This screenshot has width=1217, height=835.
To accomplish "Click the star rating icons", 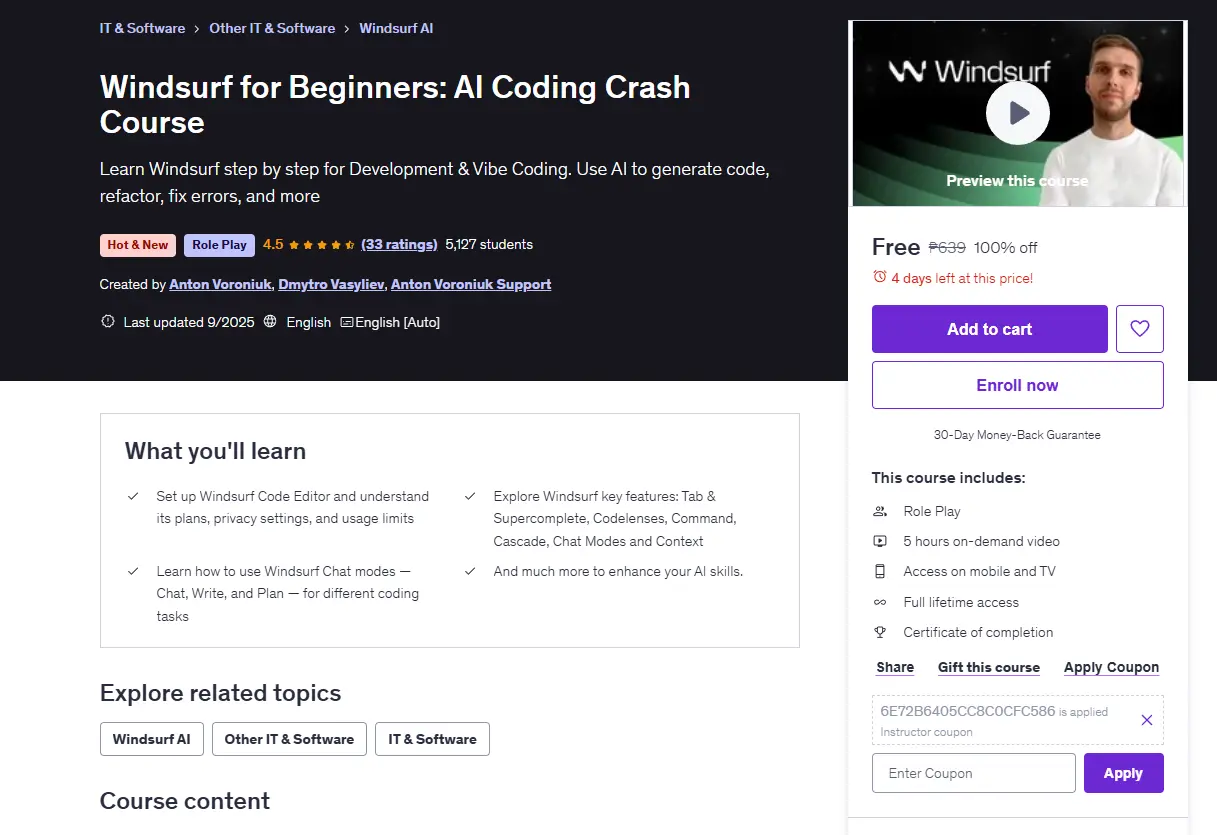I will coord(321,245).
